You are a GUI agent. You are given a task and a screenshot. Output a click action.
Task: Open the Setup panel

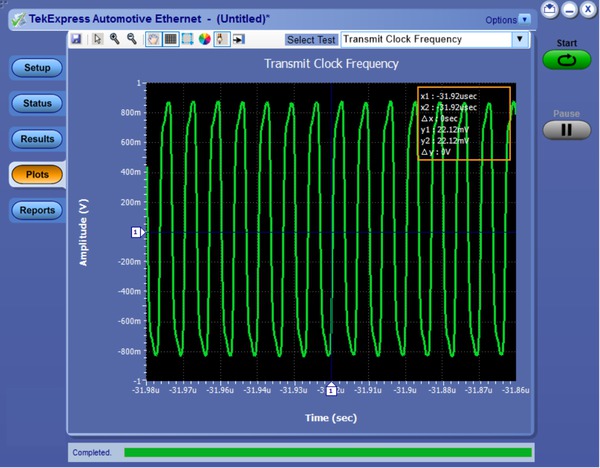pos(37,68)
